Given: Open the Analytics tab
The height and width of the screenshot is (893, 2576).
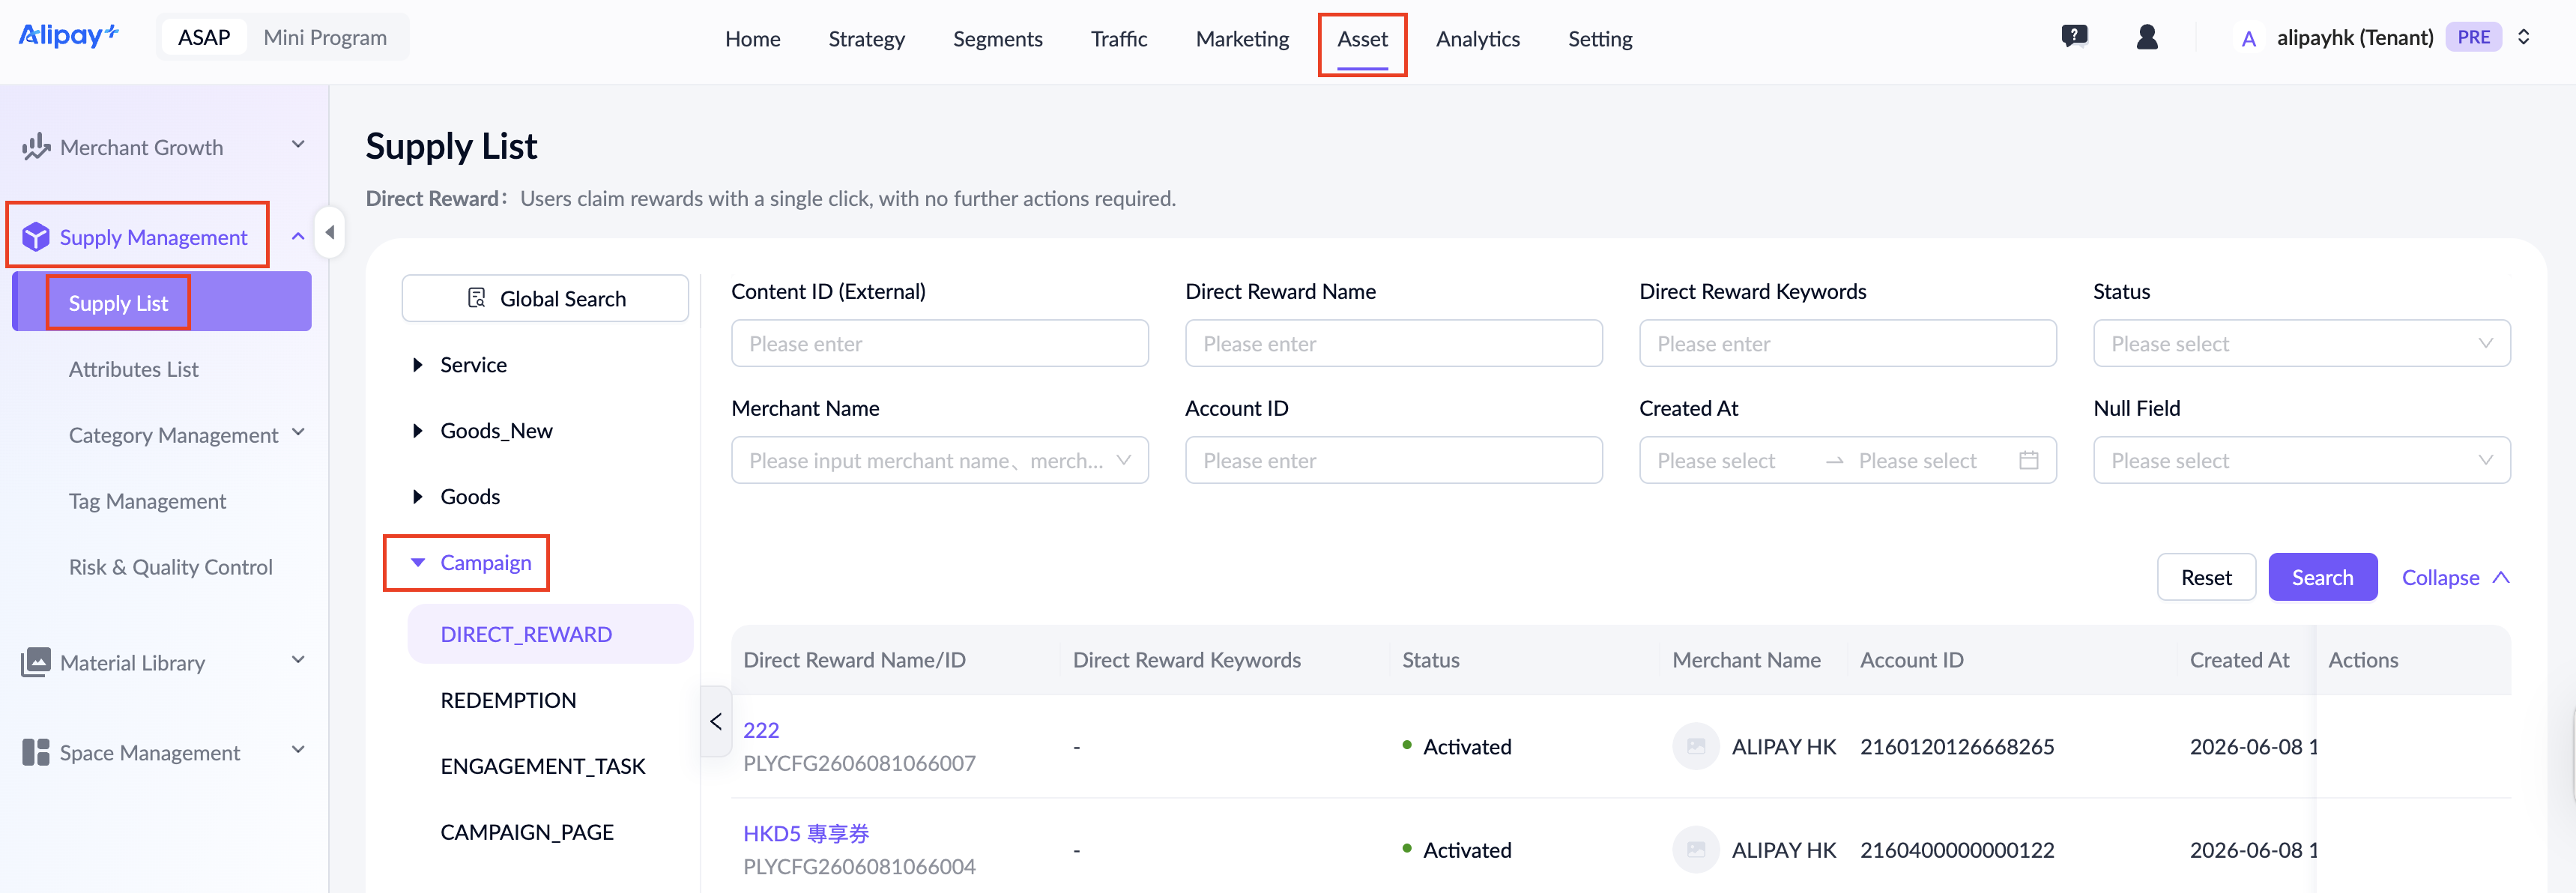Looking at the screenshot, I should [1477, 38].
